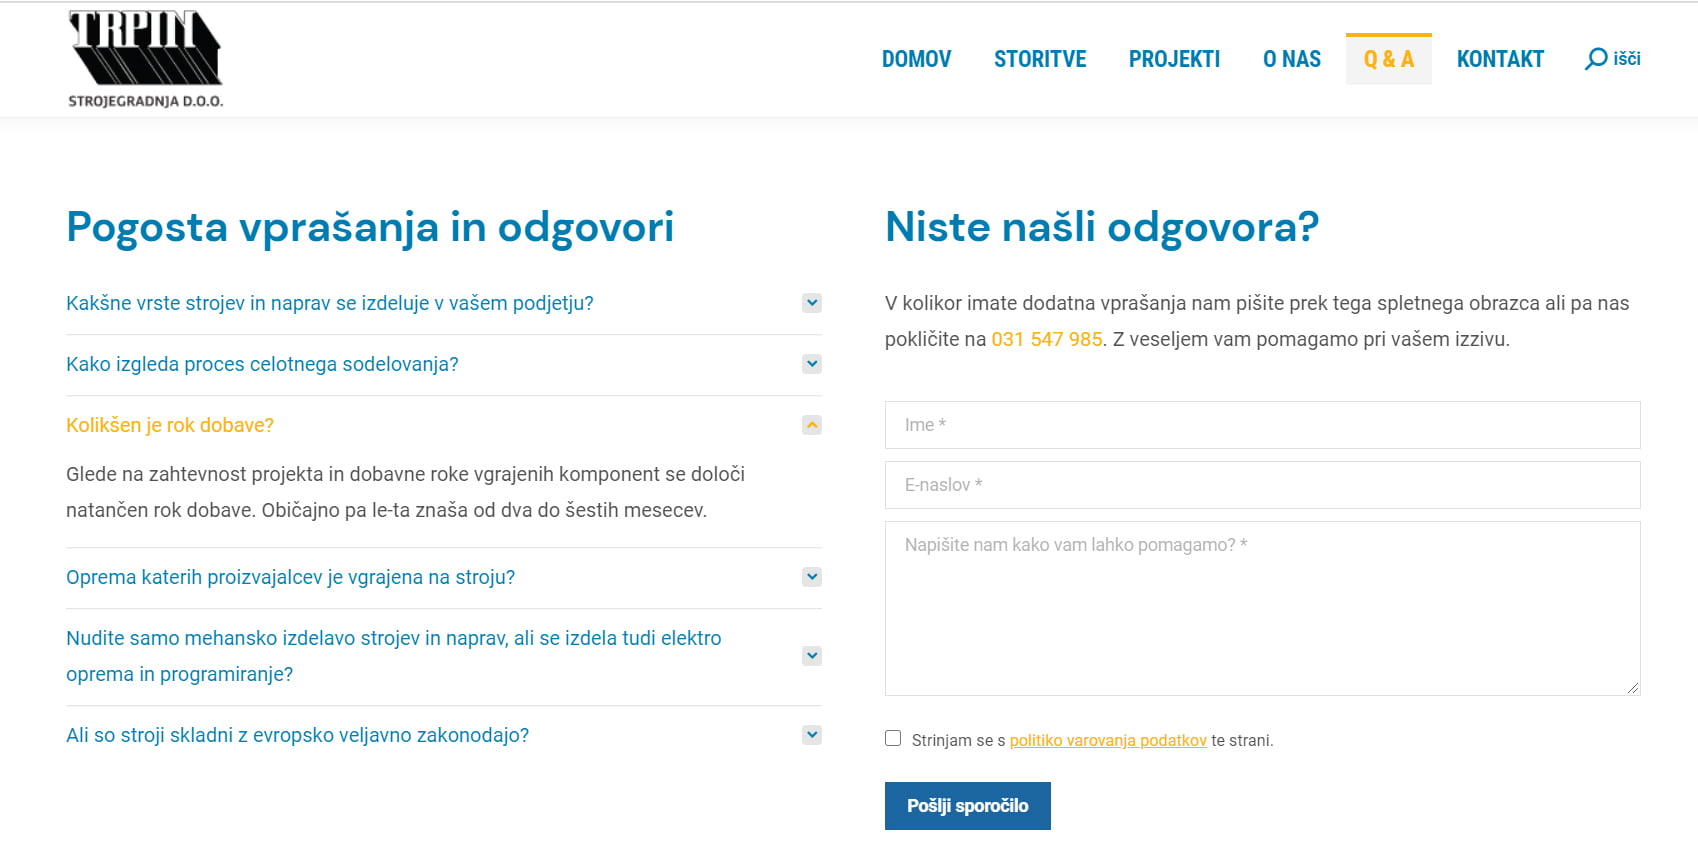The height and width of the screenshot is (852, 1698).
Task: Click the search magnifier icon
Action: point(1595,59)
